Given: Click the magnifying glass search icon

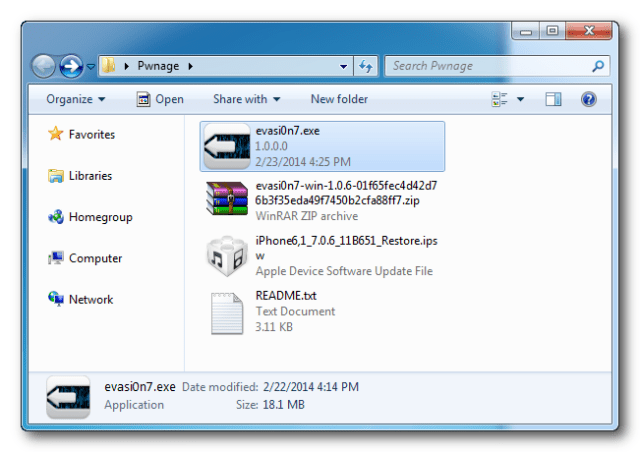Looking at the screenshot, I should (598, 66).
